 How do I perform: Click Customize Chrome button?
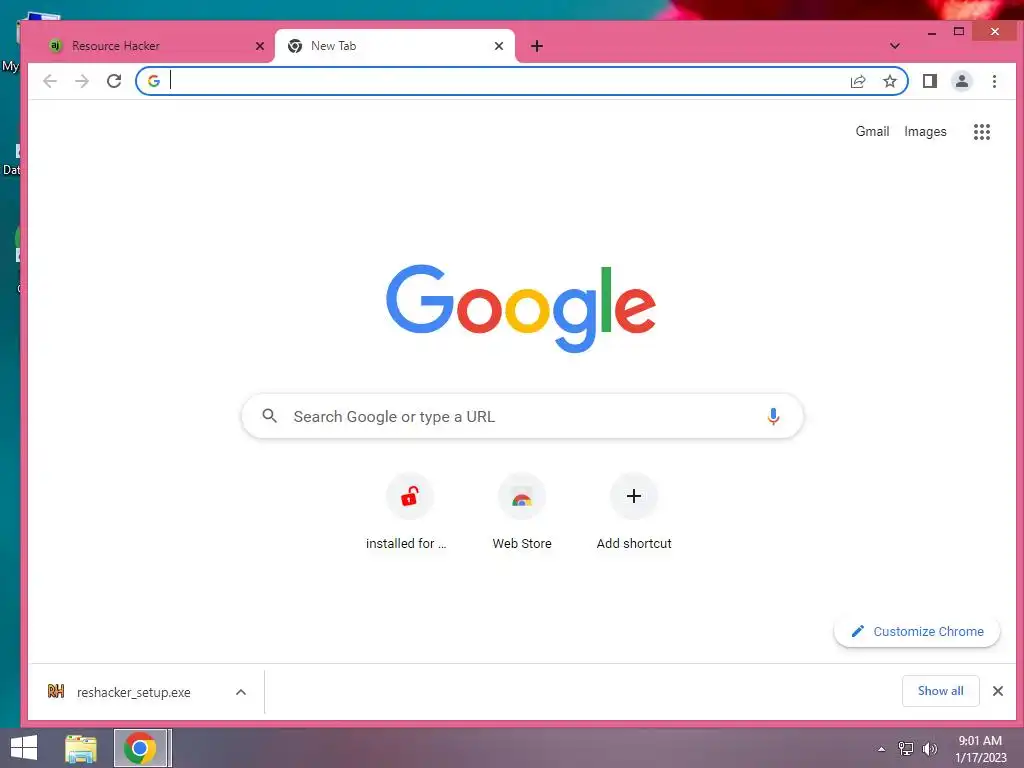(x=916, y=632)
